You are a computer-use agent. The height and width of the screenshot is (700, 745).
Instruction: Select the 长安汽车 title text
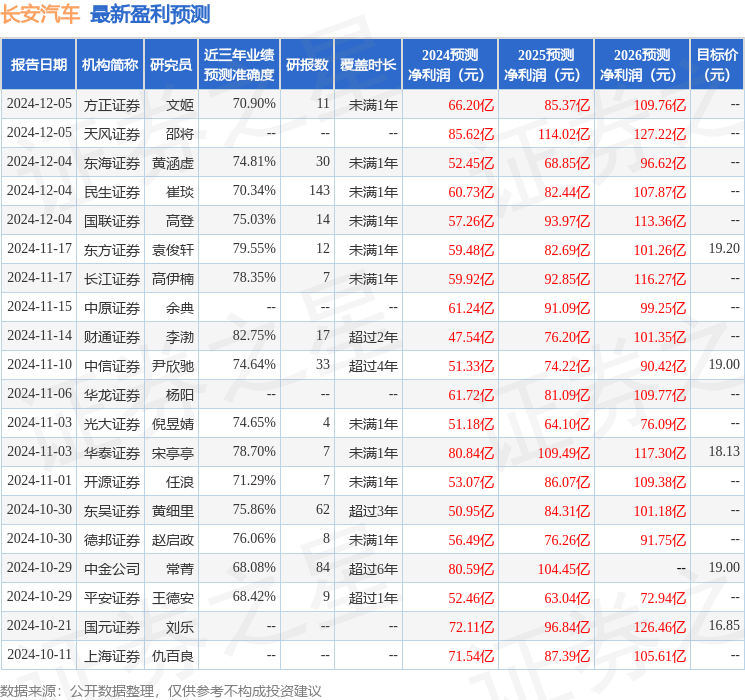tap(40, 13)
